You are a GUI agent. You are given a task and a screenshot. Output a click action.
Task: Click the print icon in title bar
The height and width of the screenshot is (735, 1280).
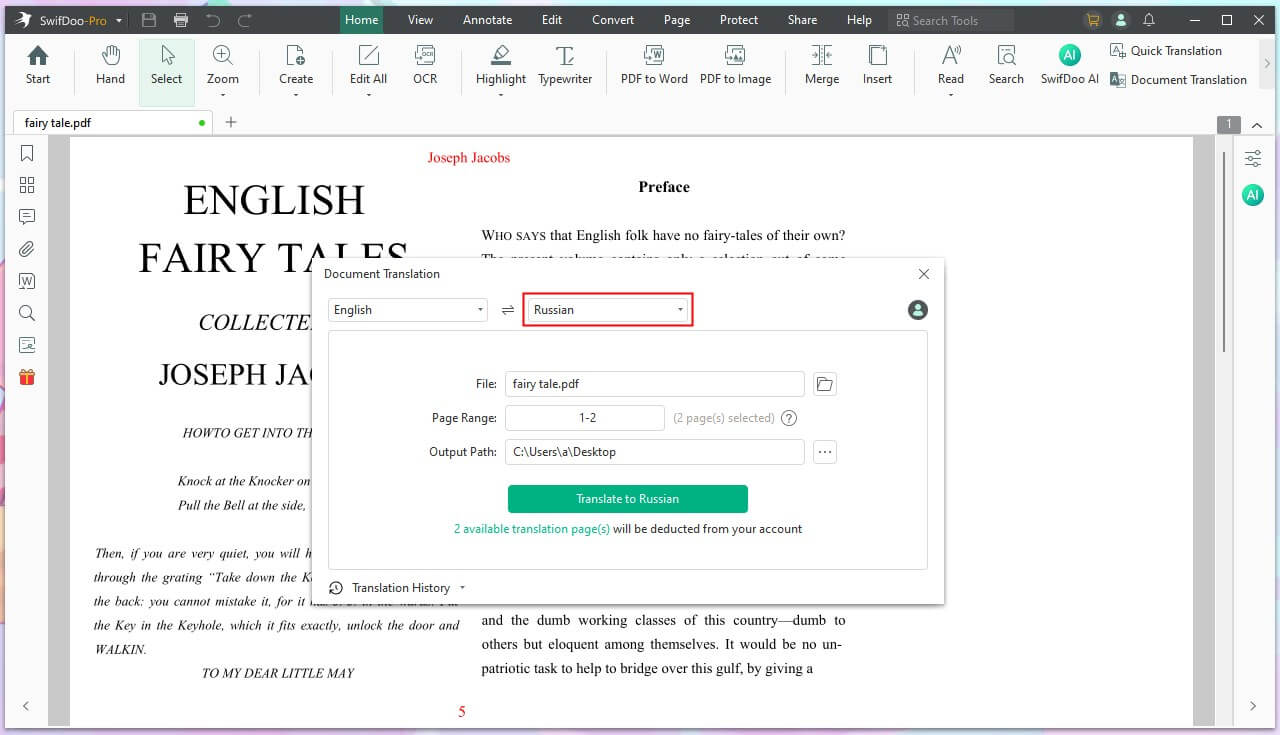180,20
